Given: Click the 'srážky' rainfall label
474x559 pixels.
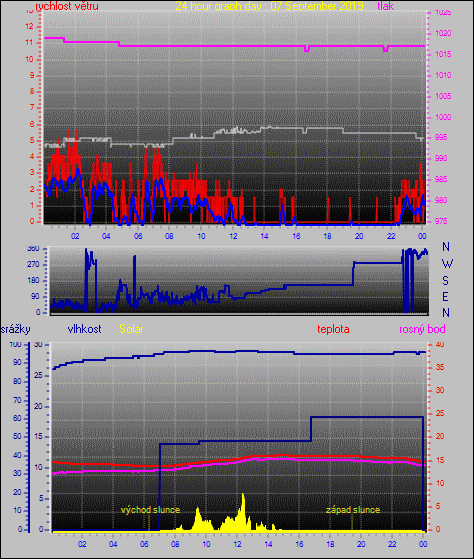Looking at the screenshot, I should click(15, 329).
